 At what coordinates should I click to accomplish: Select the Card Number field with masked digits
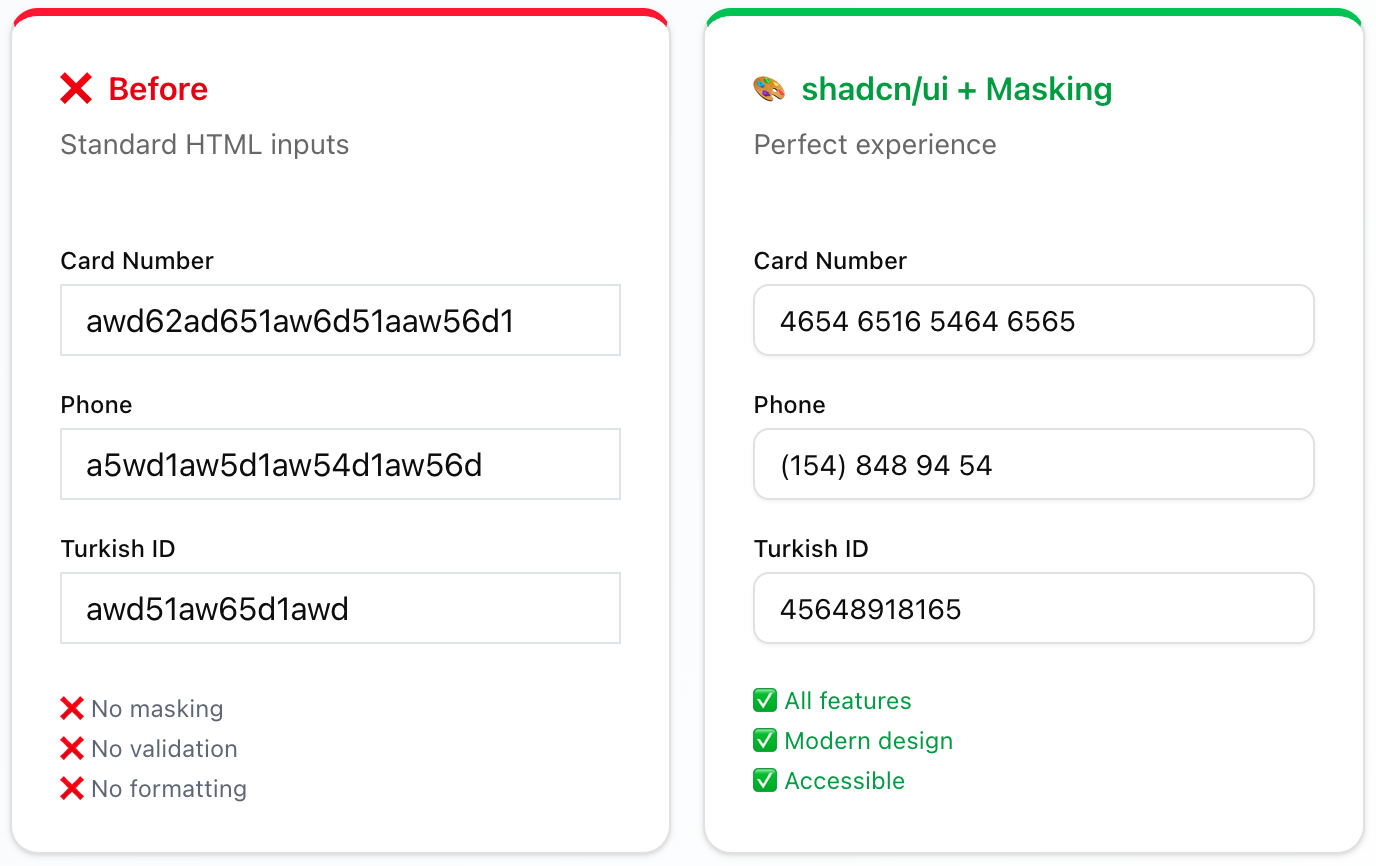pyautogui.click(x=1033, y=320)
